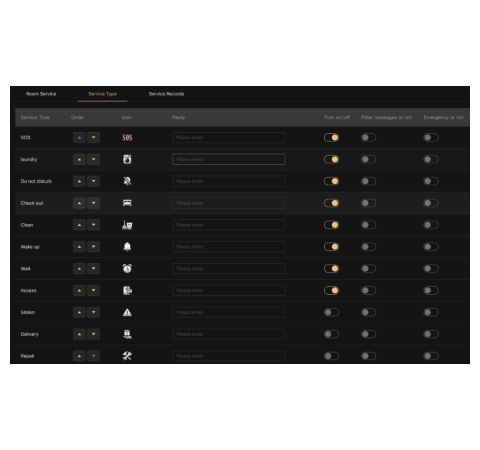Switch to the Room Service tab

41,94
